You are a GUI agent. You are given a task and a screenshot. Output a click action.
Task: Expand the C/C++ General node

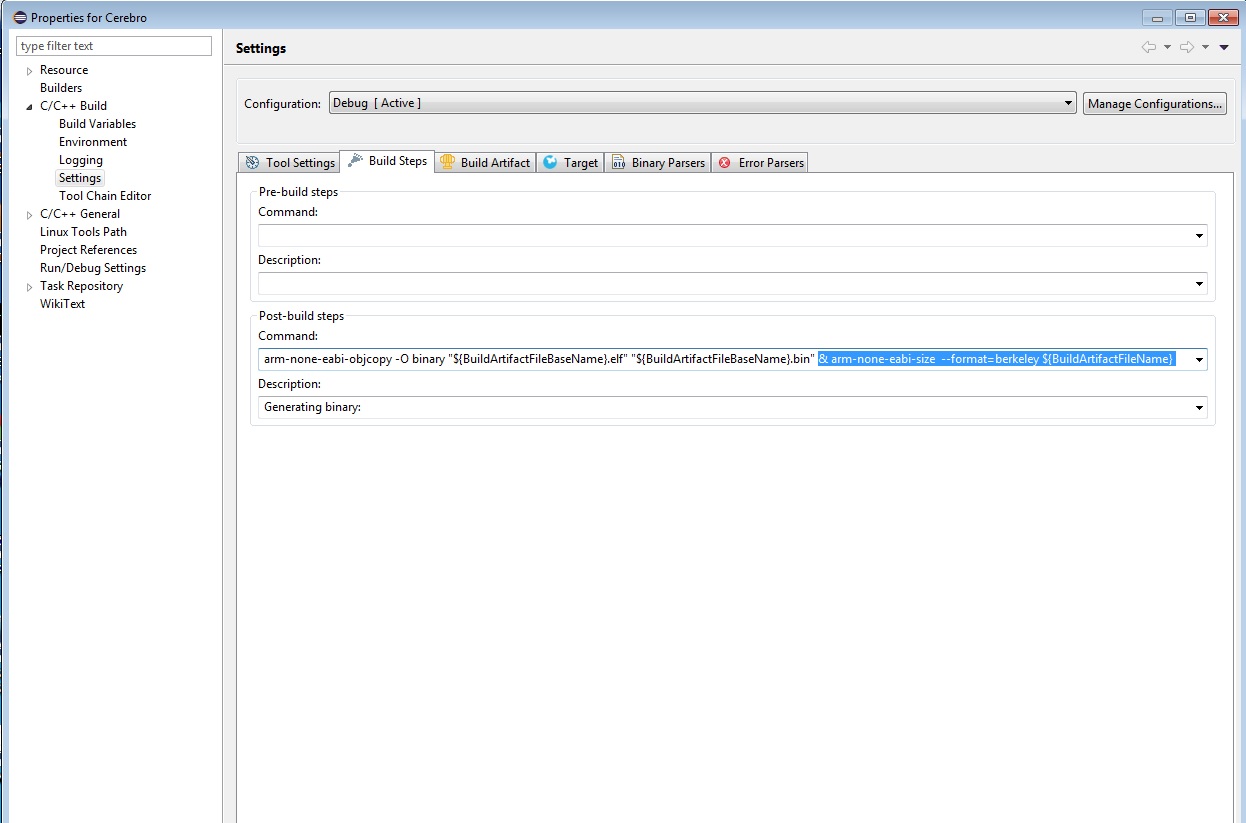pyautogui.click(x=29, y=214)
